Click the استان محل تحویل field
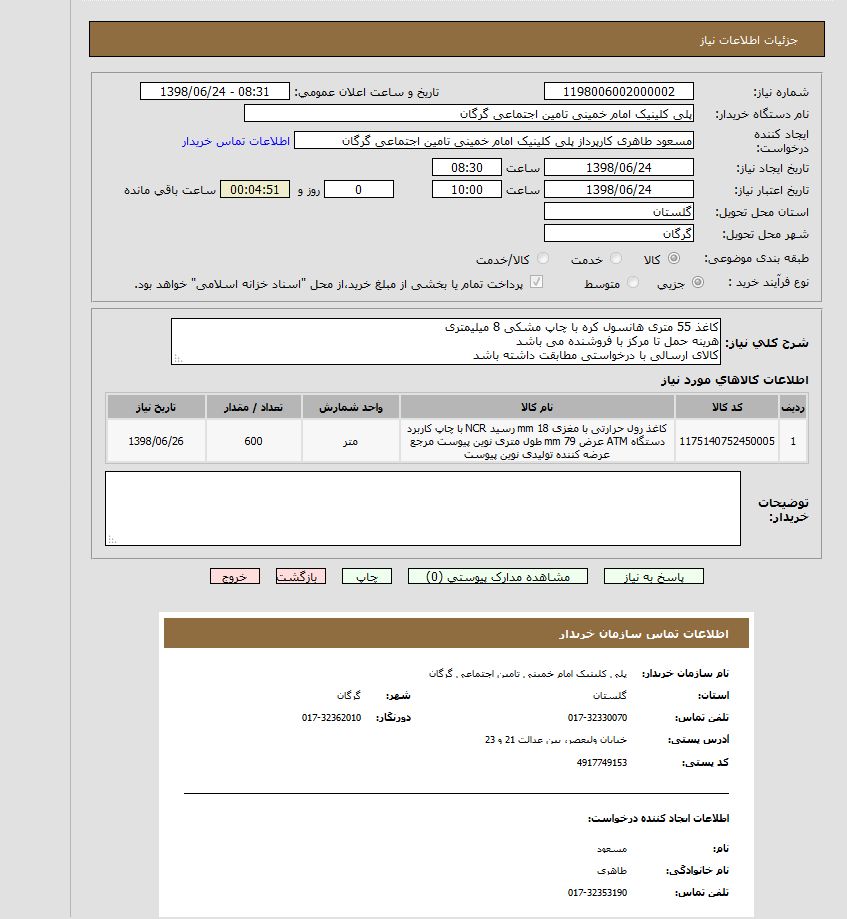The height and width of the screenshot is (919, 847). tap(618, 212)
